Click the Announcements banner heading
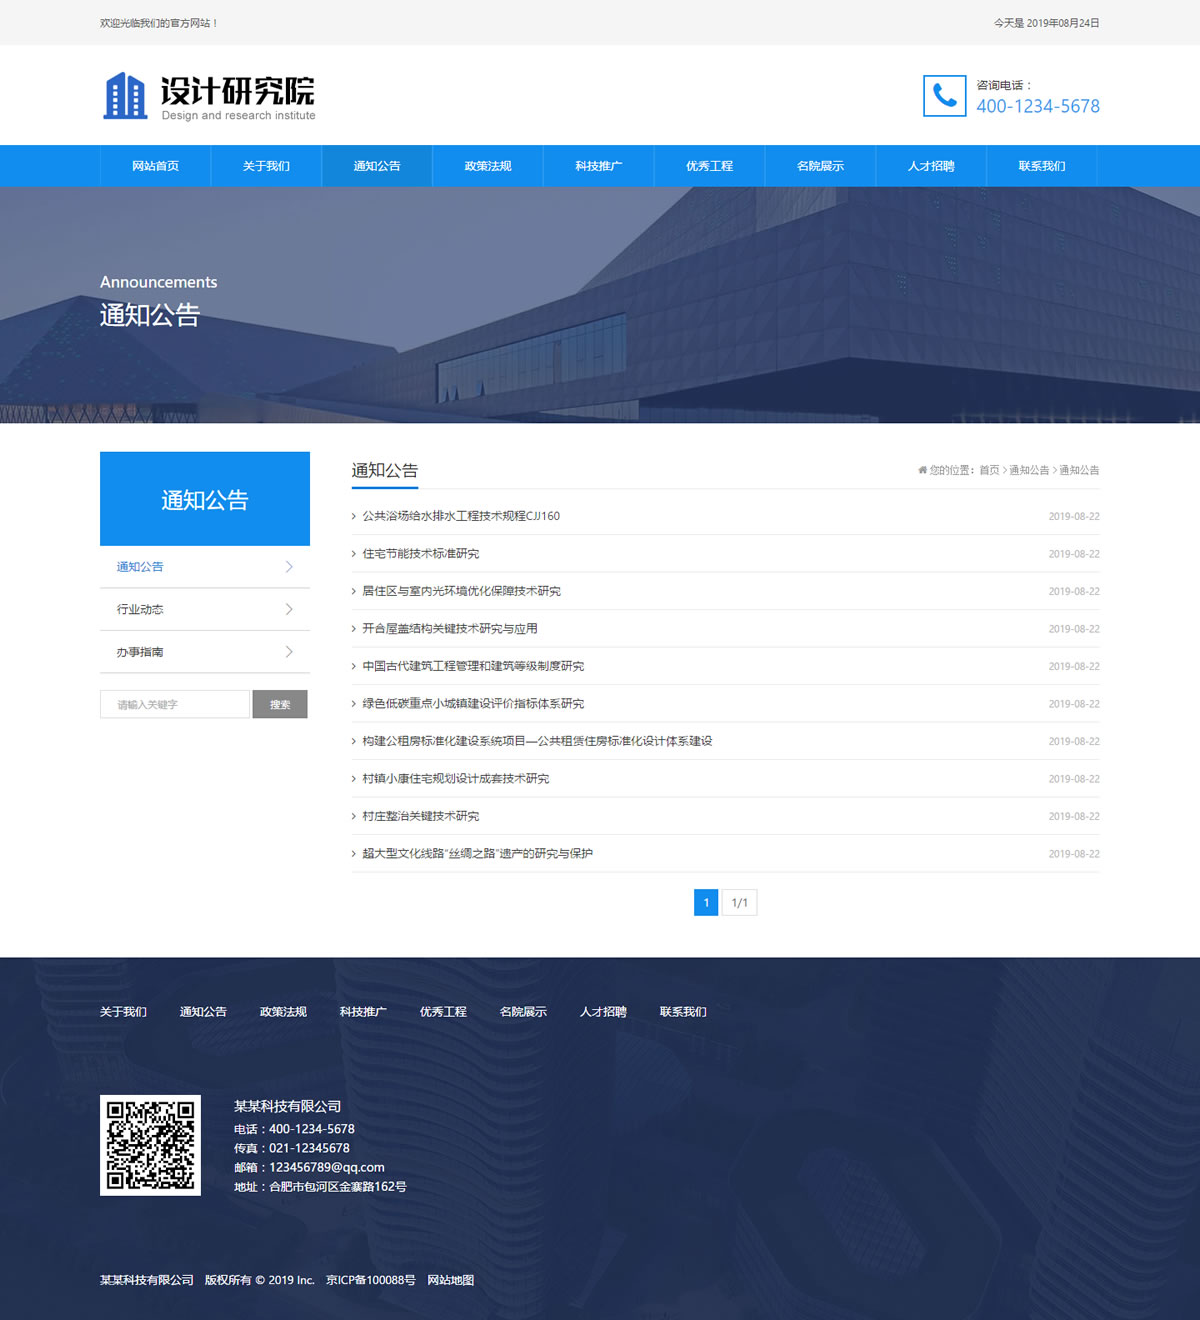This screenshot has width=1200, height=1320. point(158,282)
